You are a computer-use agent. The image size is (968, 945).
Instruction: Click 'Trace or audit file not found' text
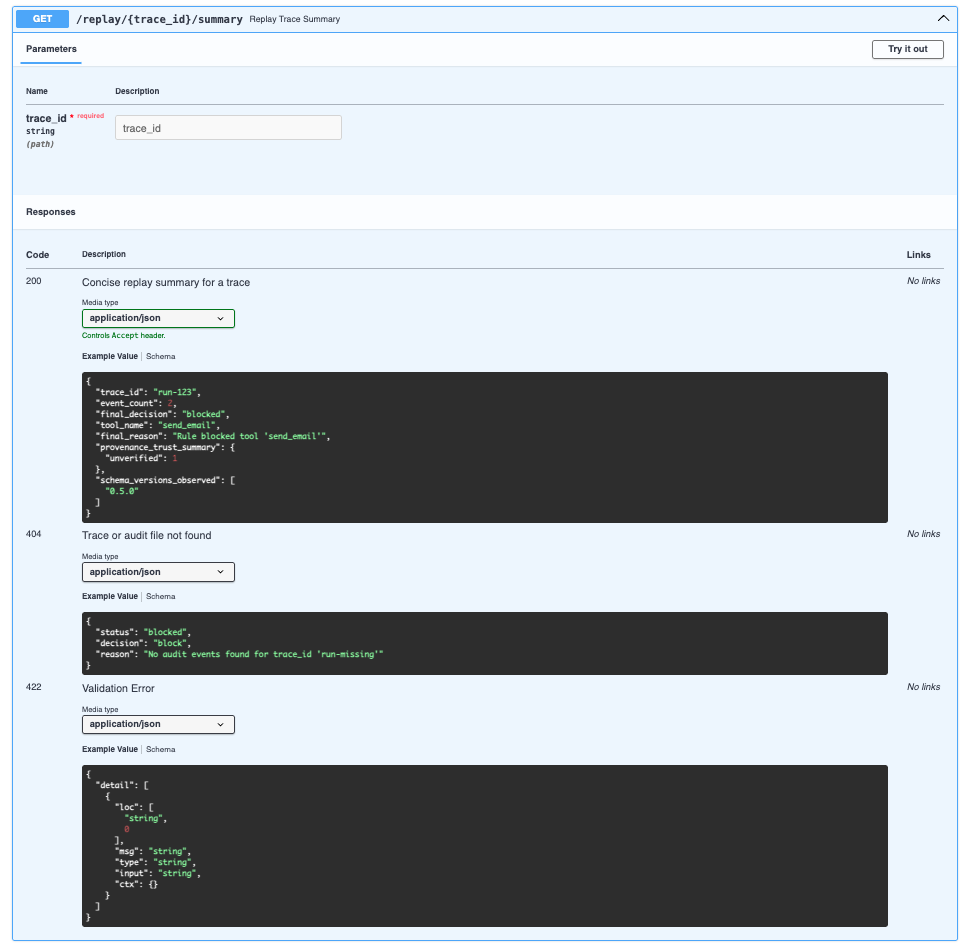coord(146,535)
